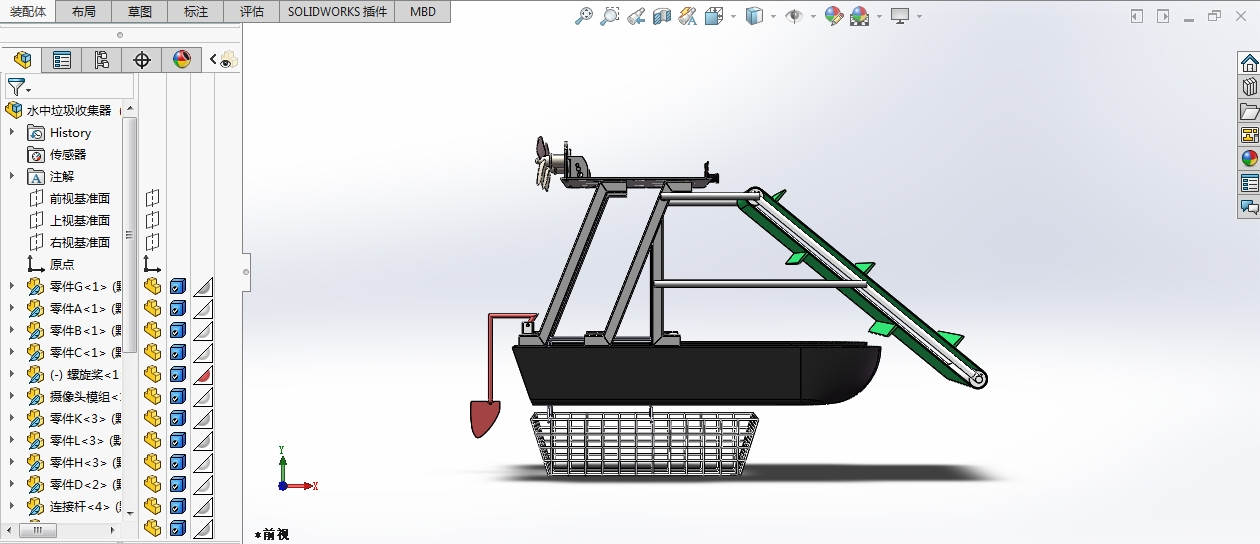Switch to 草图 tab

(x=140, y=12)
